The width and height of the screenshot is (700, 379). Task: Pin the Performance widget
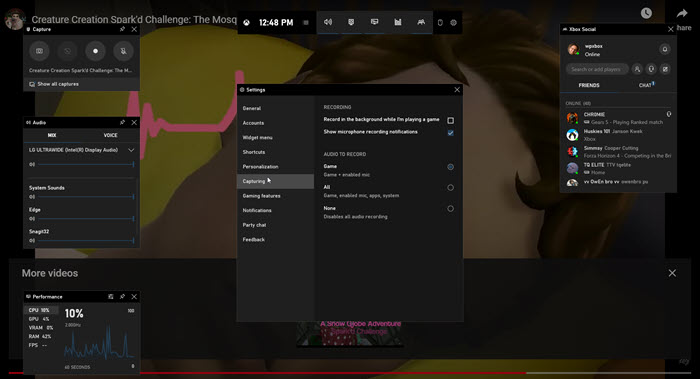(x=122, y=296)
